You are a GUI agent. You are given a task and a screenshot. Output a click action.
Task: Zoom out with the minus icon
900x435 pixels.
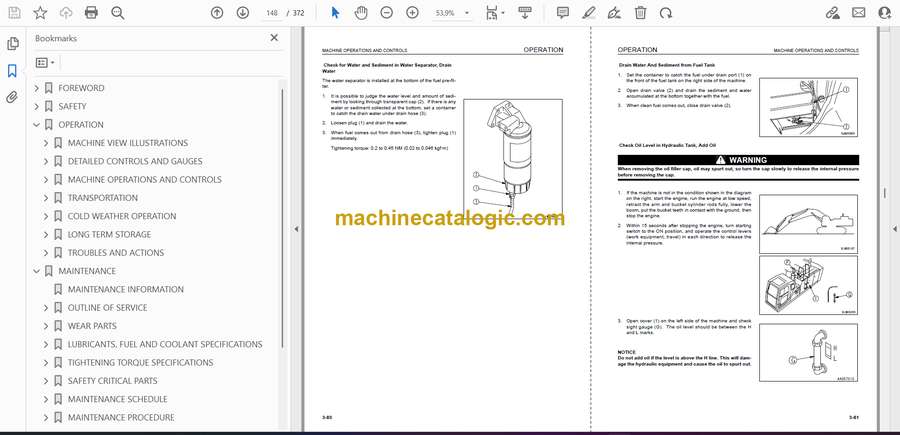386,13
